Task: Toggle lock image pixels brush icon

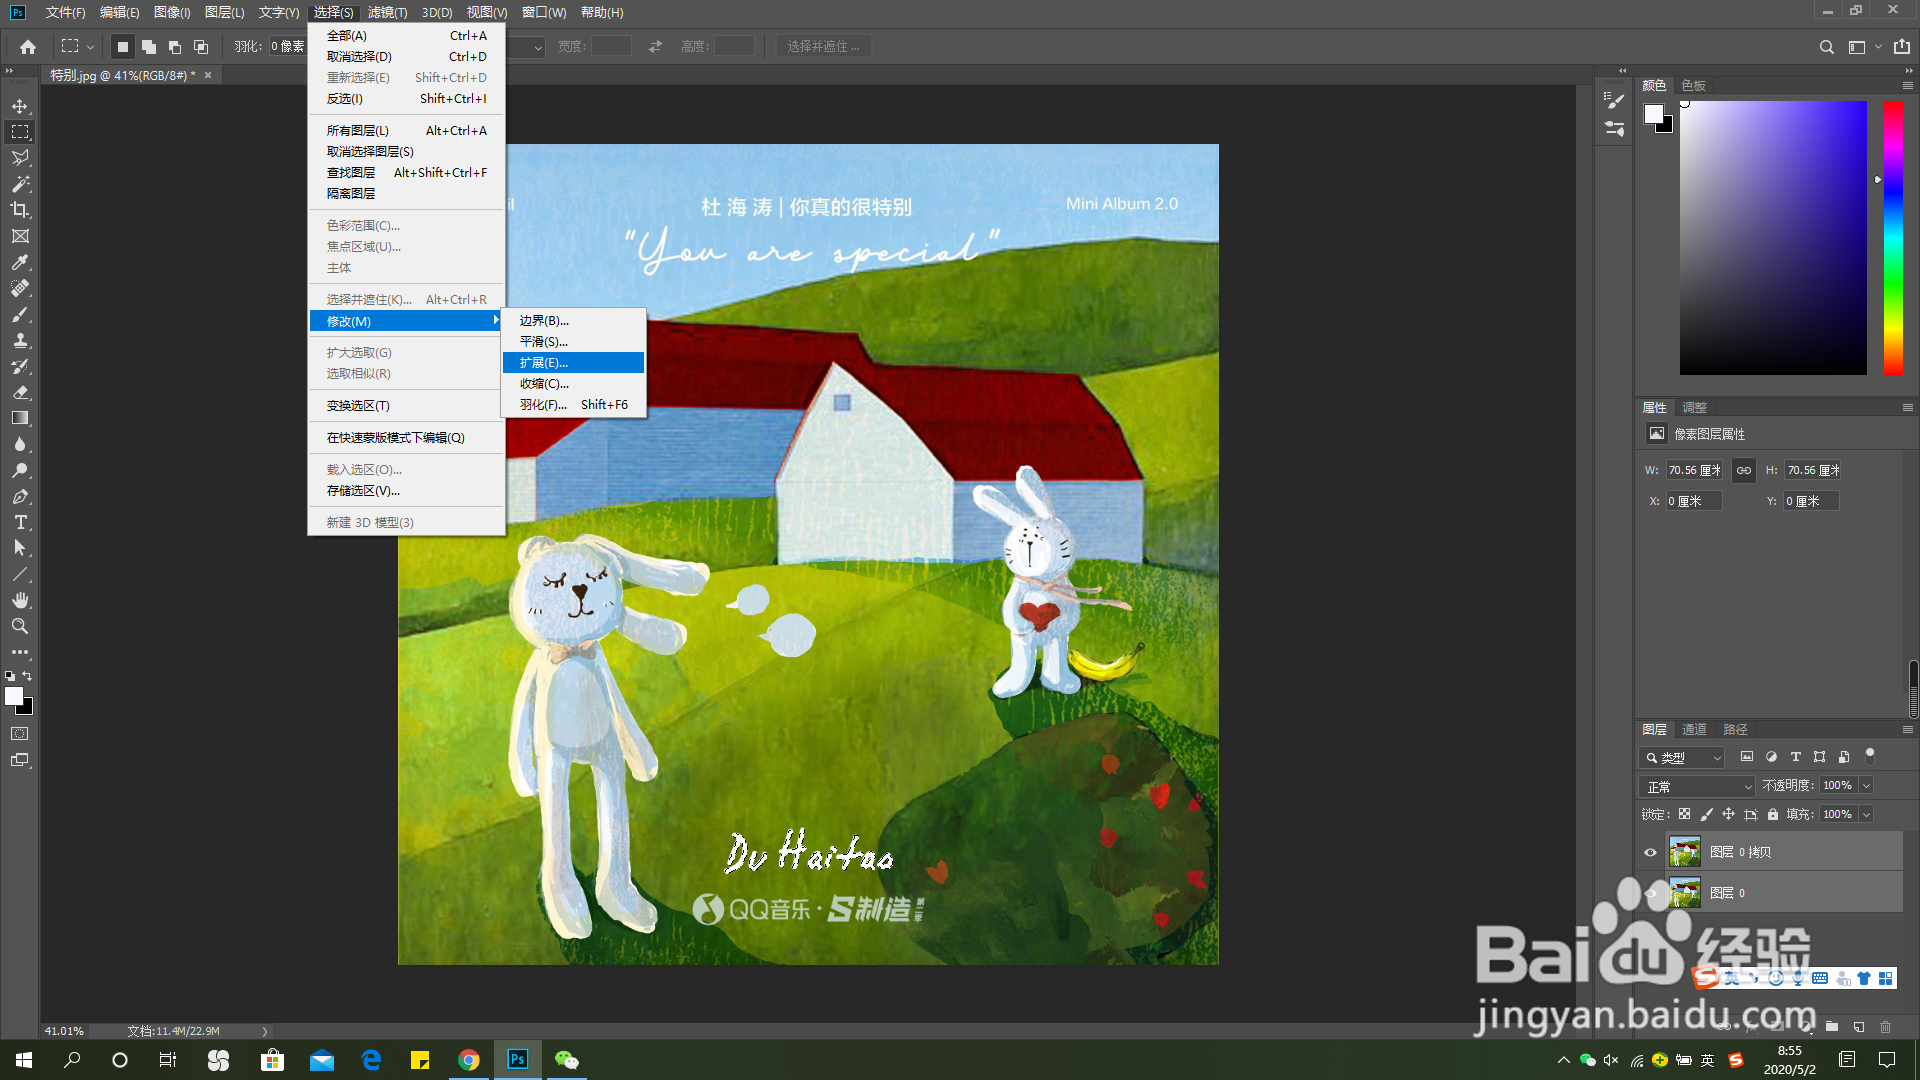Action: pyautogui.click(x=1706, y=814)
